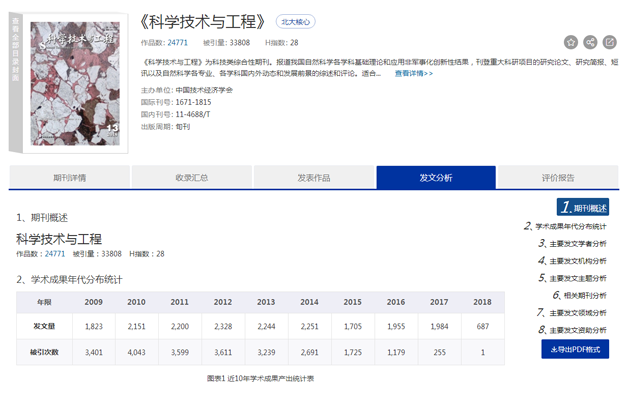Click 发文量 value 1,705 for 2015
Image resolution: width=628 pixels, height=407 pixels.
coord(353,326)
